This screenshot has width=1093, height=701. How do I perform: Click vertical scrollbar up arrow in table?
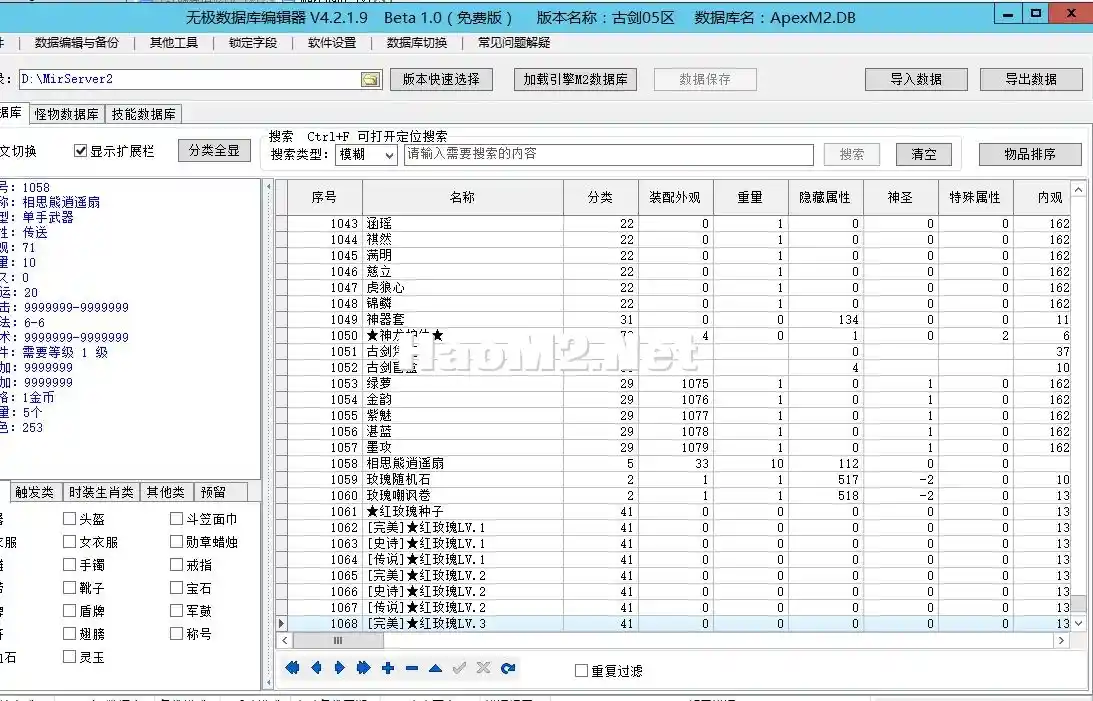[1078, 189]
